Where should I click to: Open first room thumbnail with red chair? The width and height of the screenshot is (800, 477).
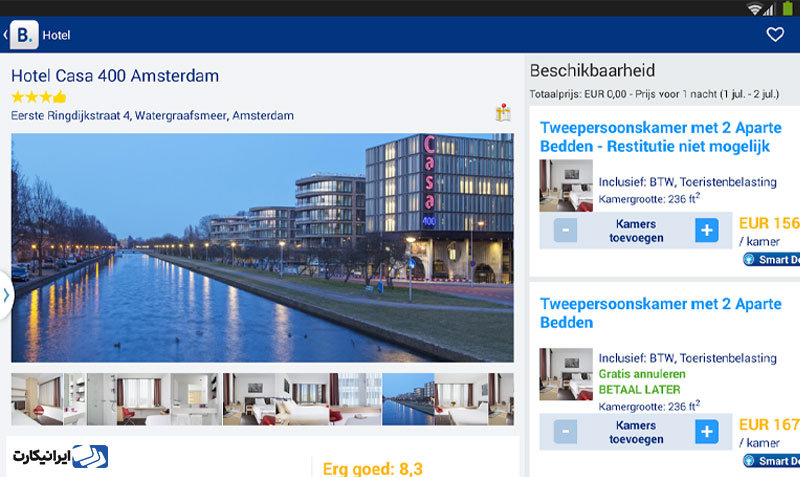[x=37, y=399]
